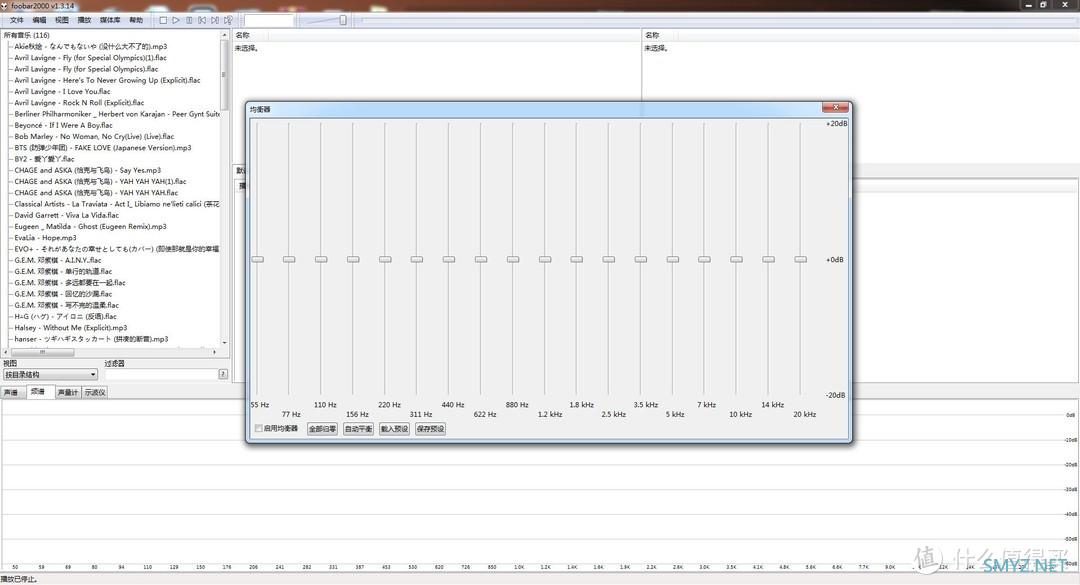The width and height of the screenshot is (1080, 585).
Task: Click the playback seek bar
Action: click(x=718, y=20)
